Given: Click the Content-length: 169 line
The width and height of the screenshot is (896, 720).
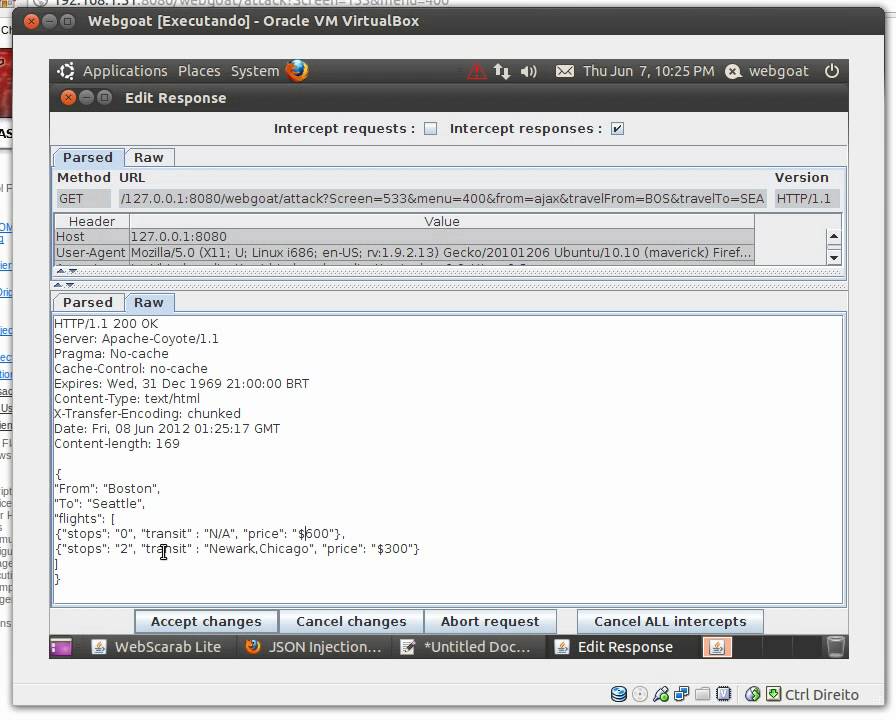Looking at the screenshot, I should tap(117, 444).
